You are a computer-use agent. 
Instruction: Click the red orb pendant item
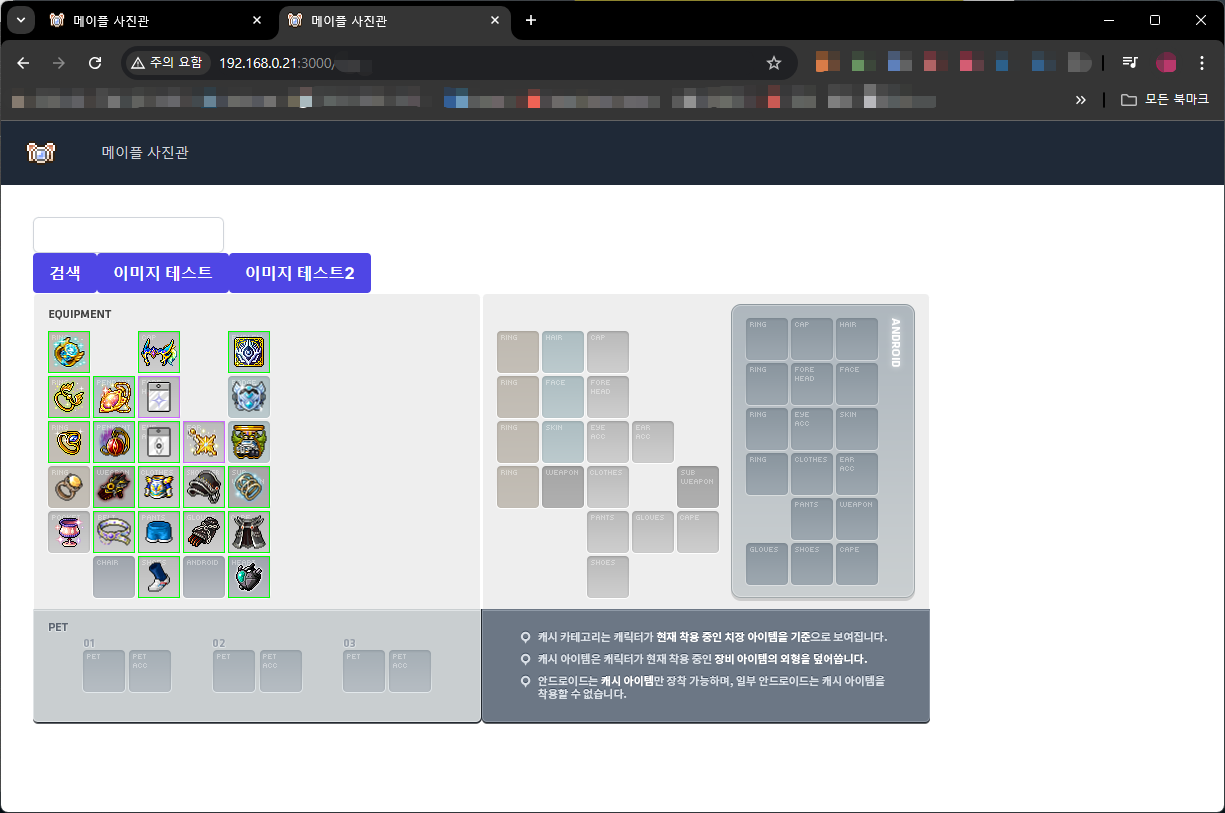pyautogui.click(x=114, y=442)
